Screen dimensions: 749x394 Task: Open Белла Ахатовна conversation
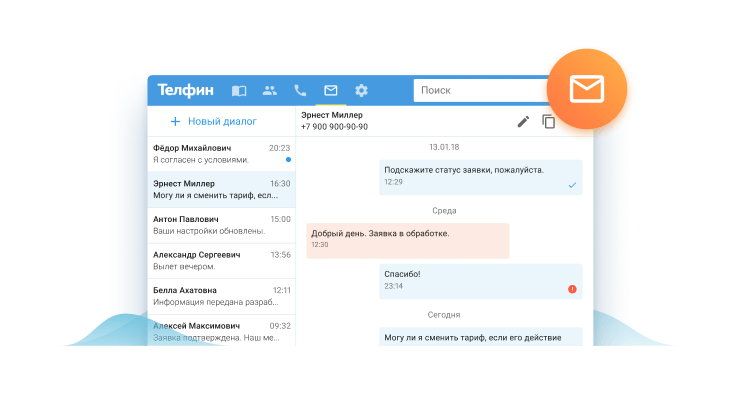click(x=222, y=297)
